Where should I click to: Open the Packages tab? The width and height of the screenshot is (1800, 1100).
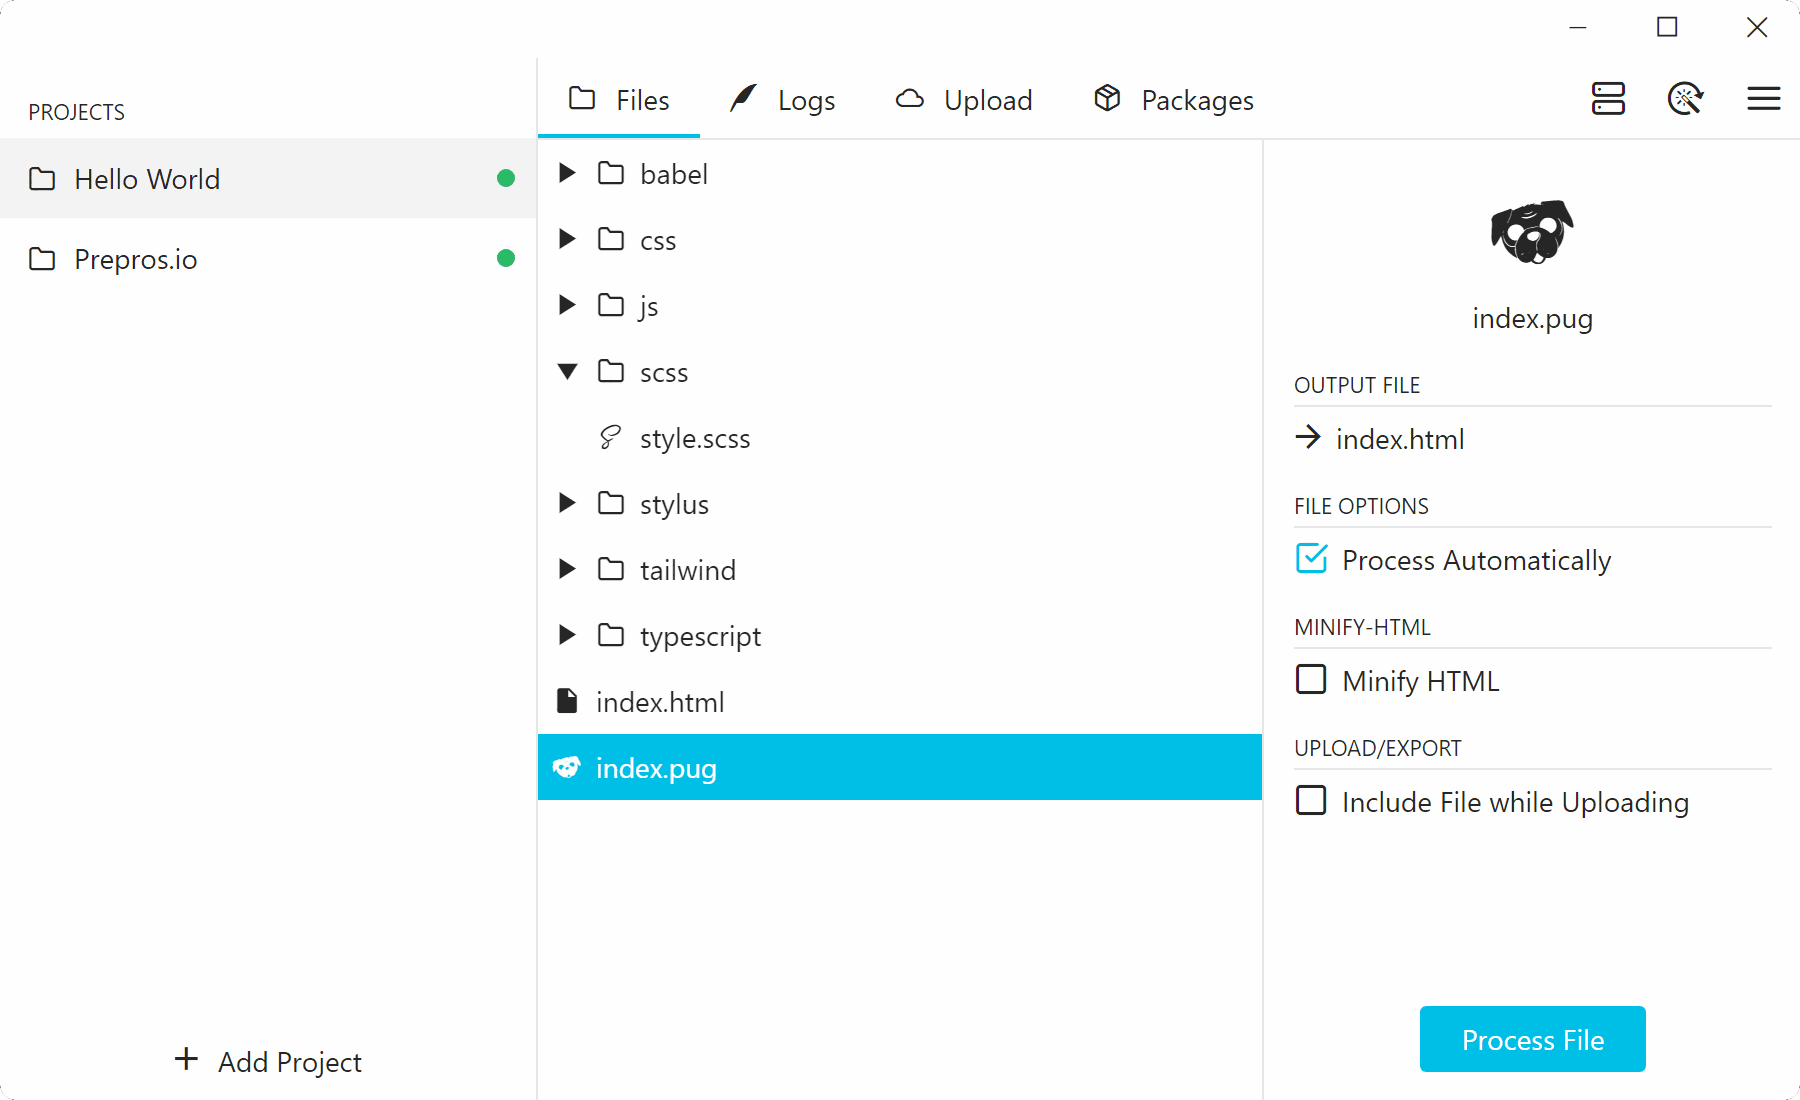[1174, 100]
